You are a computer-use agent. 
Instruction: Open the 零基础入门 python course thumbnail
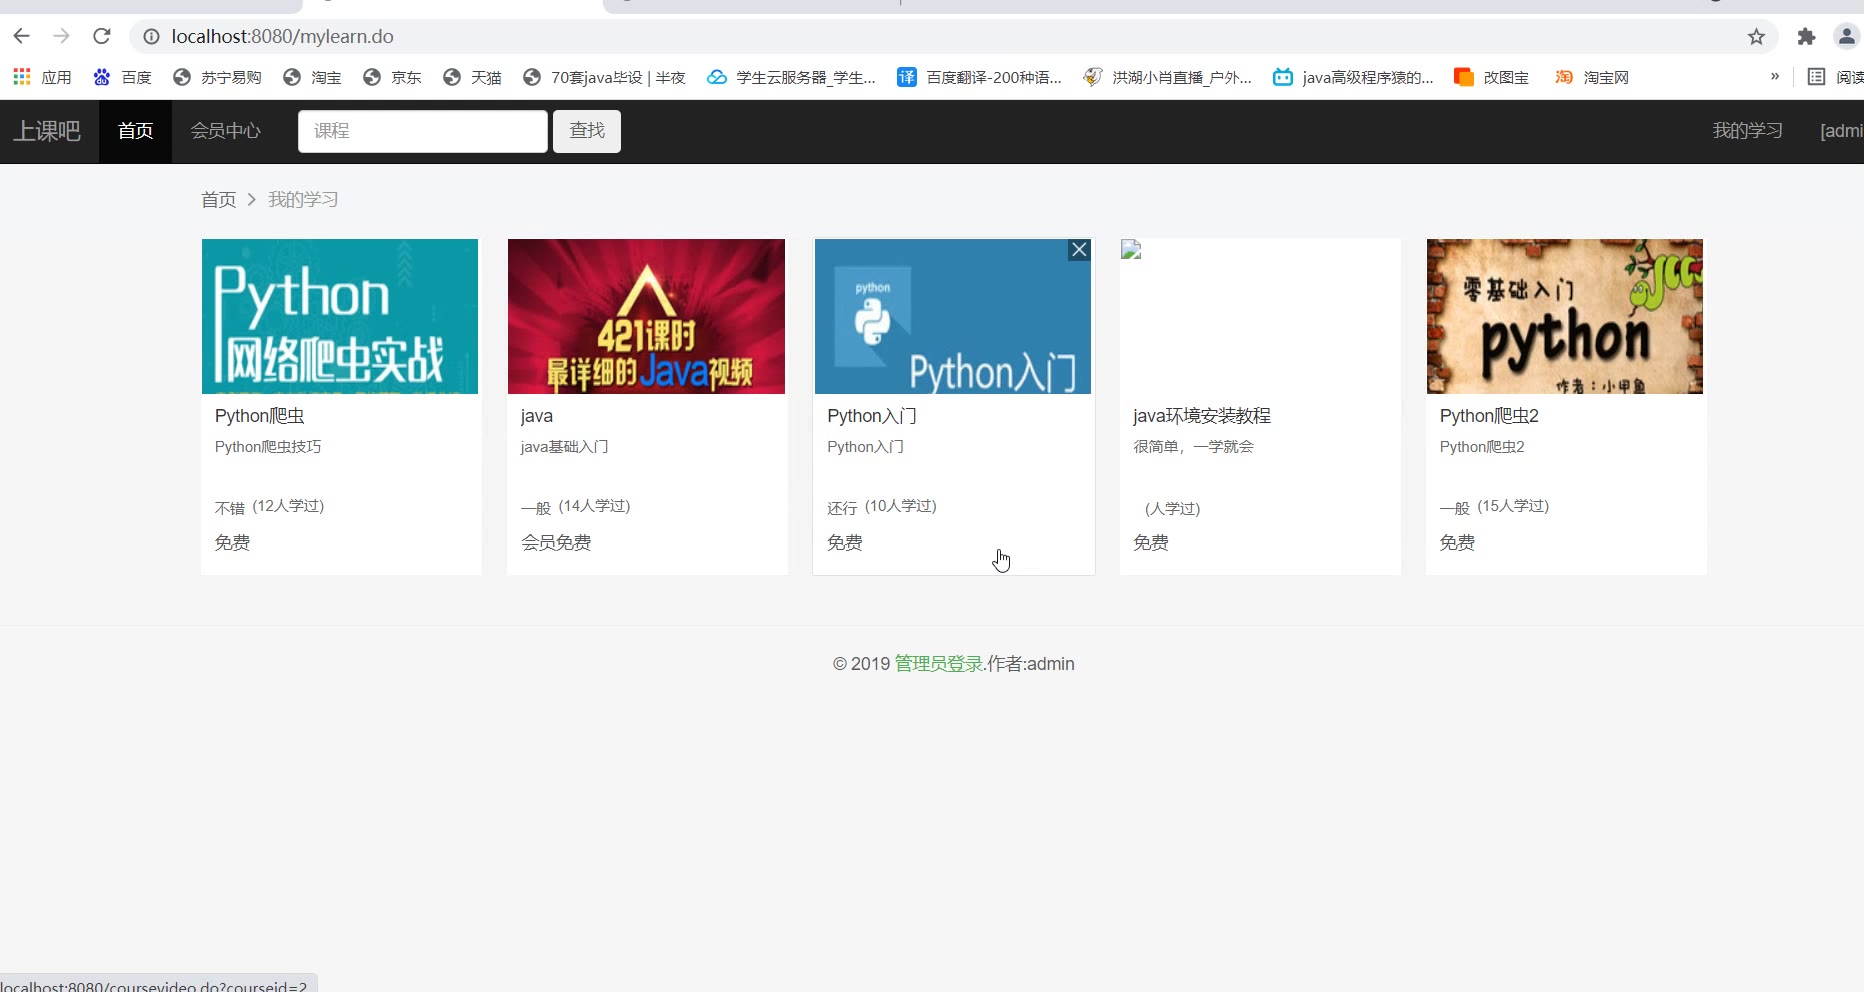pos(1565,316)
